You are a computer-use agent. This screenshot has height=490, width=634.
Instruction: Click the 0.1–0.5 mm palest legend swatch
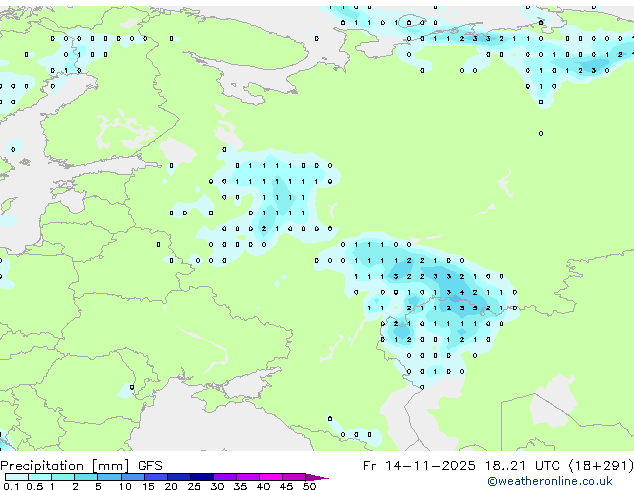[x=17, y=477]
